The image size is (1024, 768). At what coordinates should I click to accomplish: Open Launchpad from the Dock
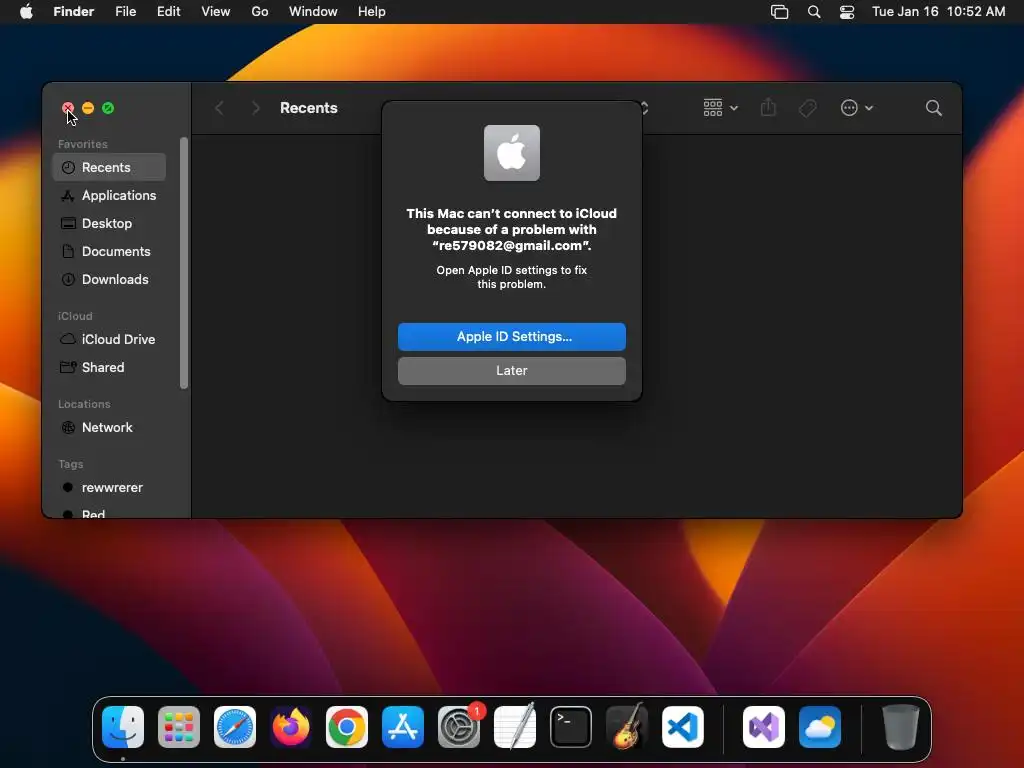(x=179, y=727)
